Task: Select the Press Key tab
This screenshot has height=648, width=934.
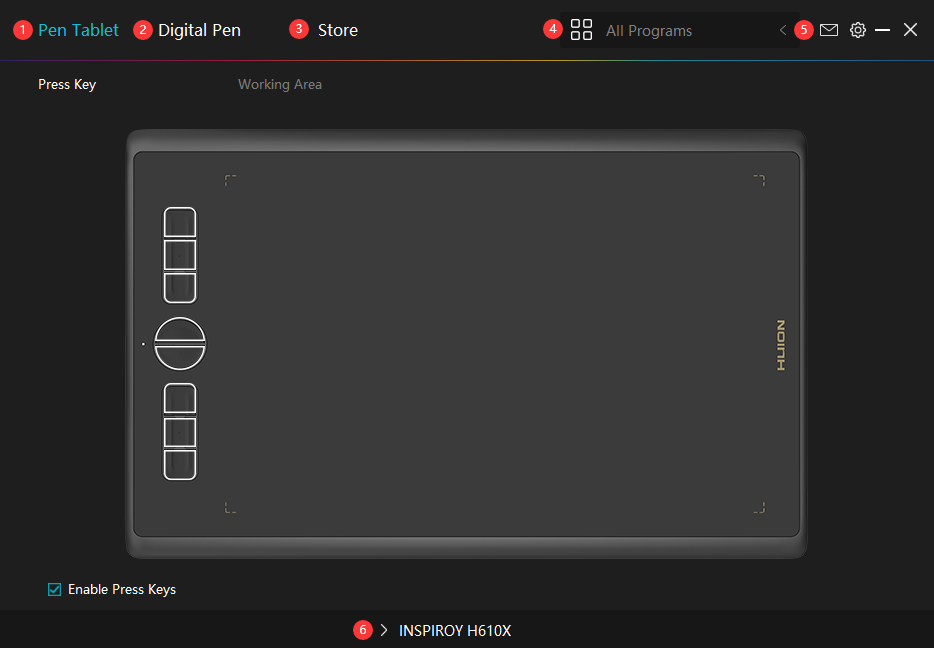Action: (x=67, y=84)
